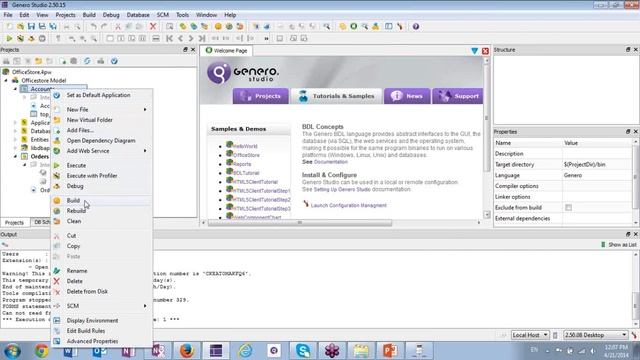Click the green Execute play toolbar icon
This screenshot has height=360, width=640.
[9, 38]
